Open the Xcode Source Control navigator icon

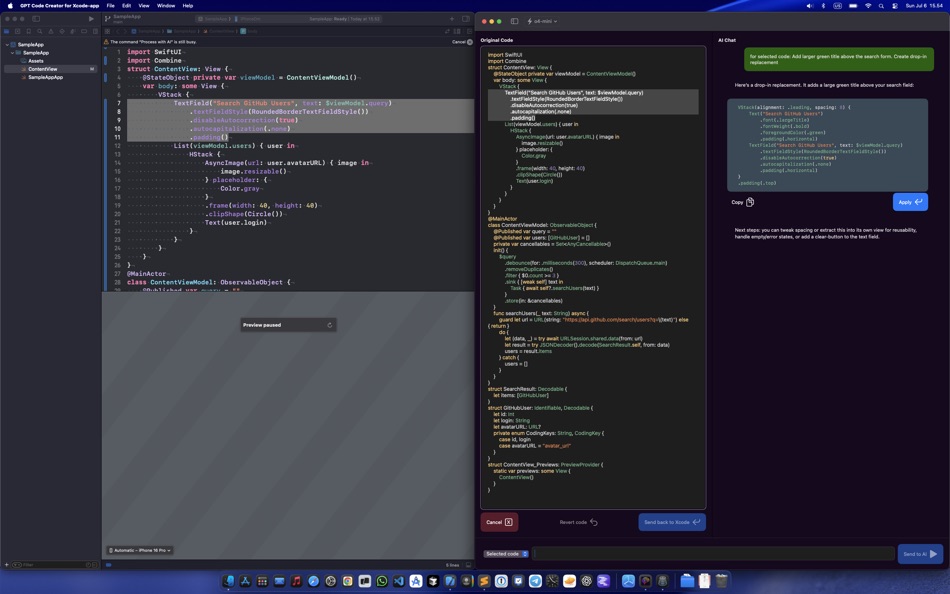(x=18, y=31)
